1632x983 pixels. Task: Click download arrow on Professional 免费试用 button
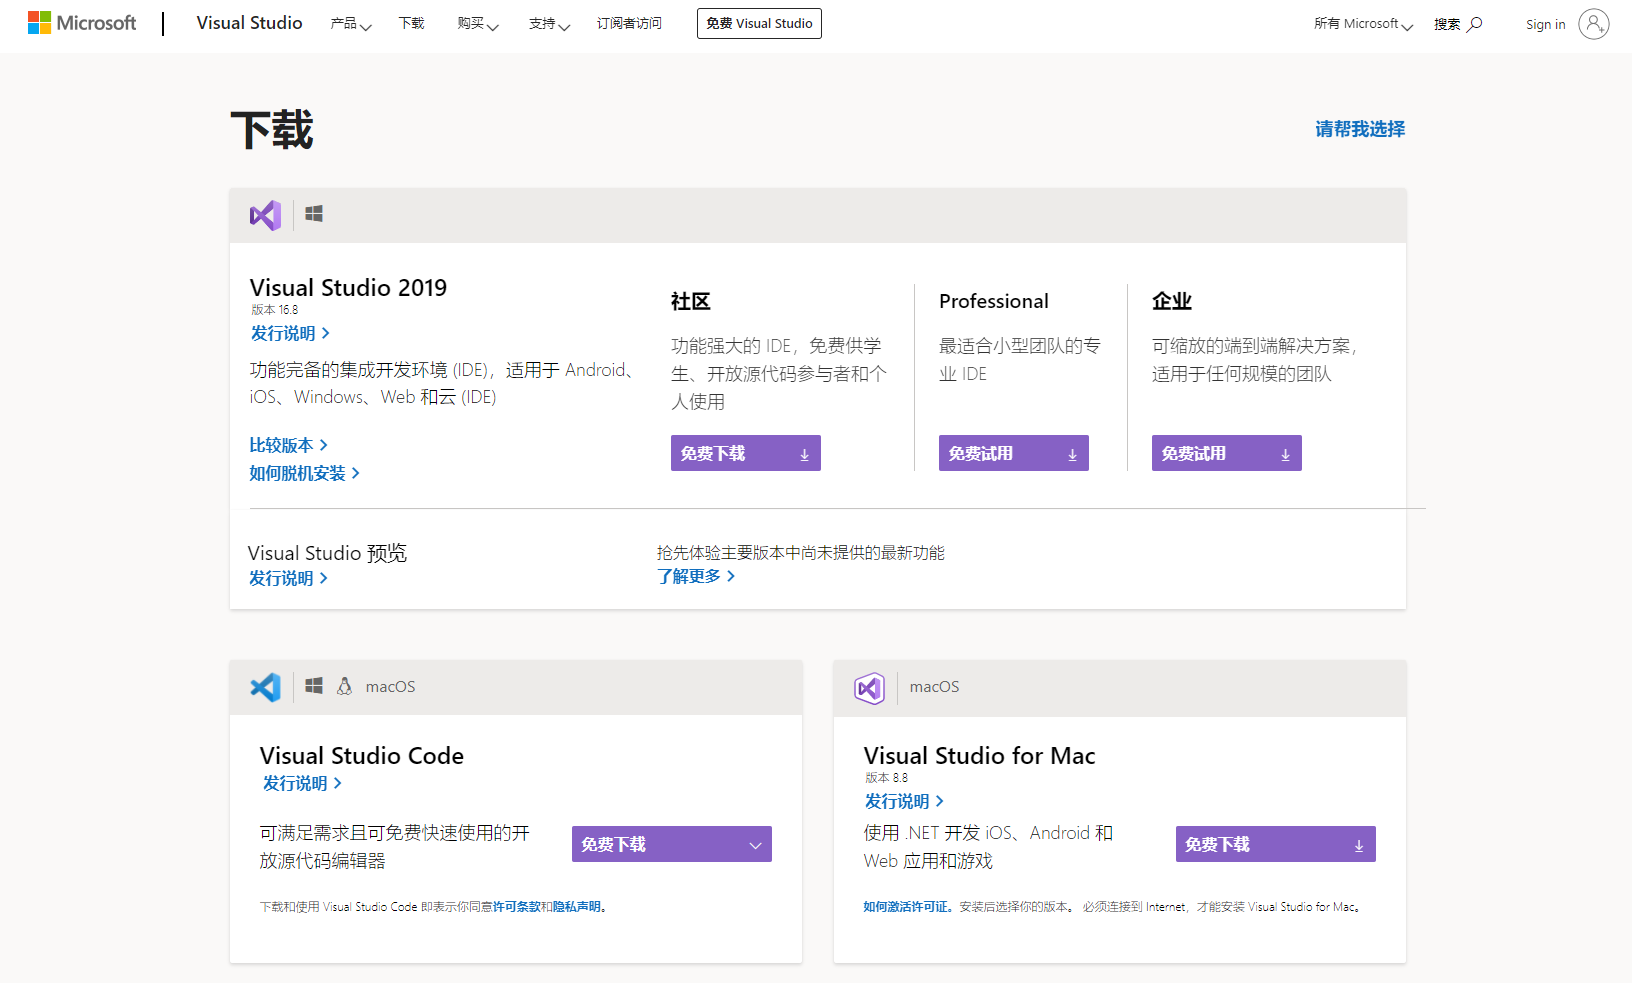pyautogui.click(x=1072, y=454)
